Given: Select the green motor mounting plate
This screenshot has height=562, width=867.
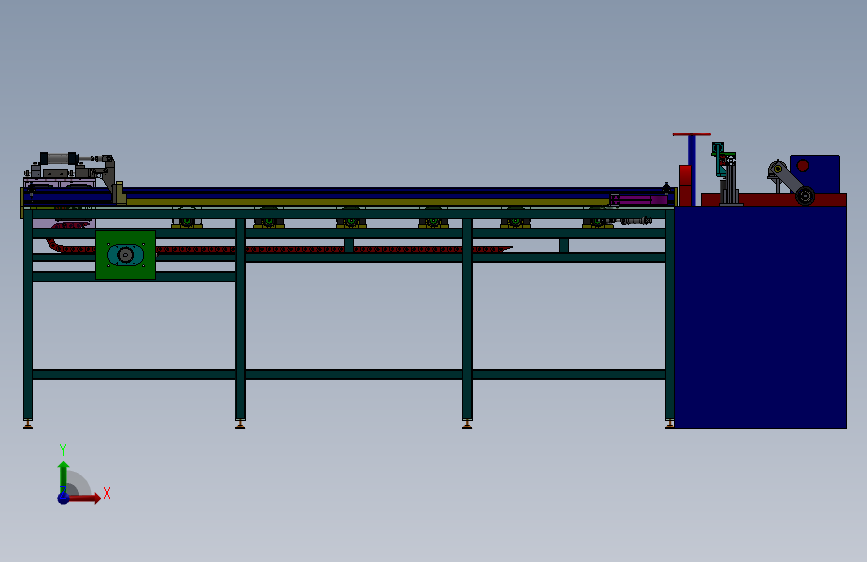Looking at the screenshot, I should click(126, 255).
